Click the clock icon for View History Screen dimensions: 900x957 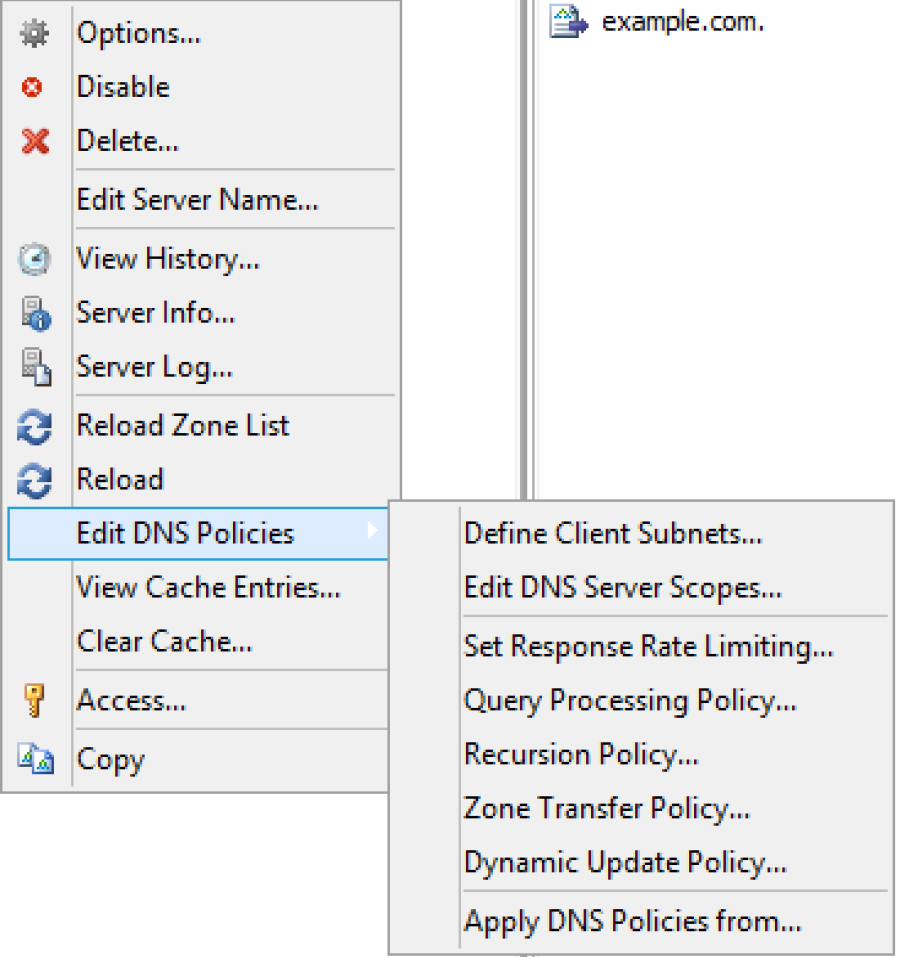[35, 260]
